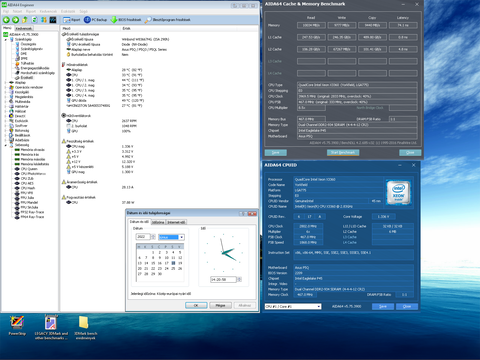
Task: Switch to the Időzóna tab
Action: point(158,222)
